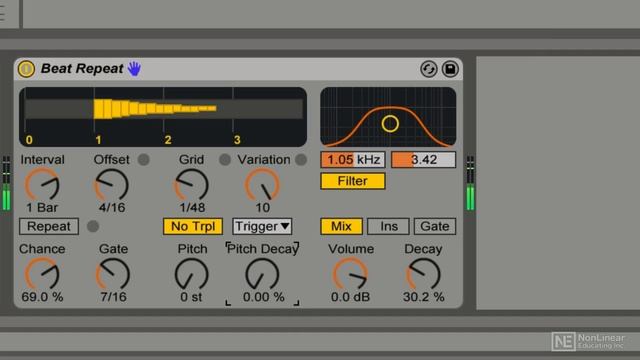Click the 3.42 filter width field

point(423,160)
